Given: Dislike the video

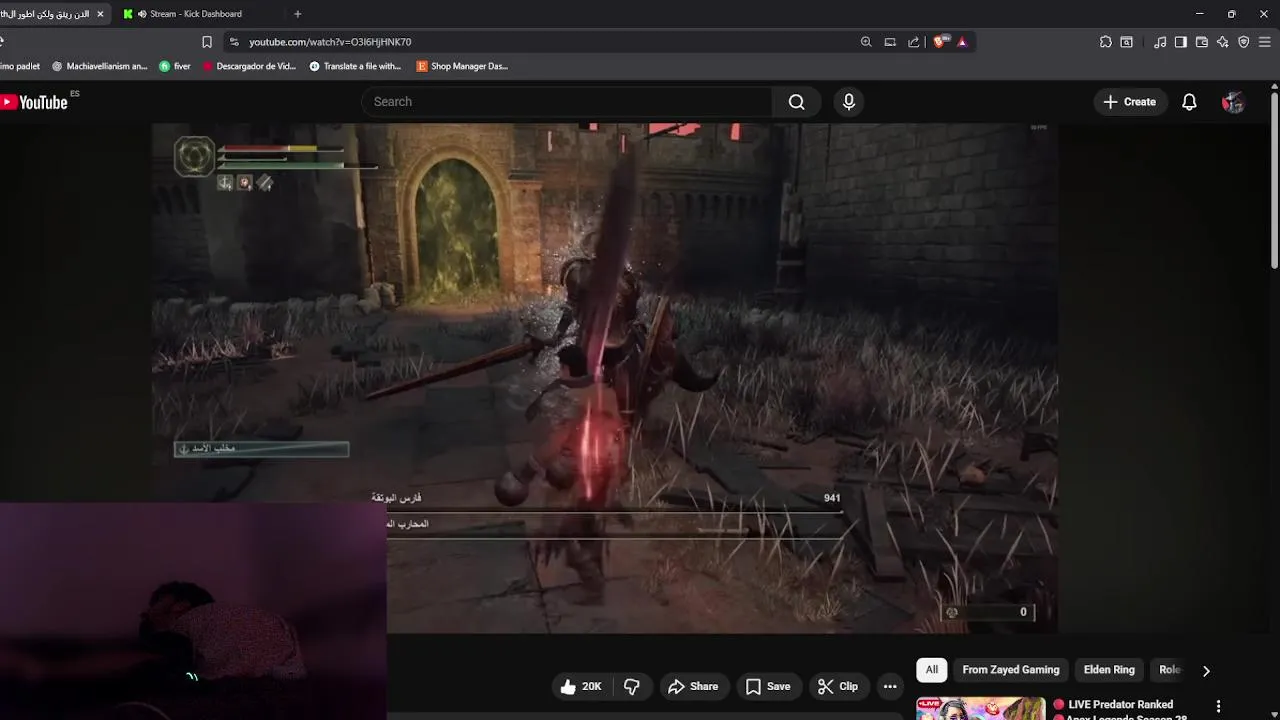Looking at the screenshot, I should (632, 686).
